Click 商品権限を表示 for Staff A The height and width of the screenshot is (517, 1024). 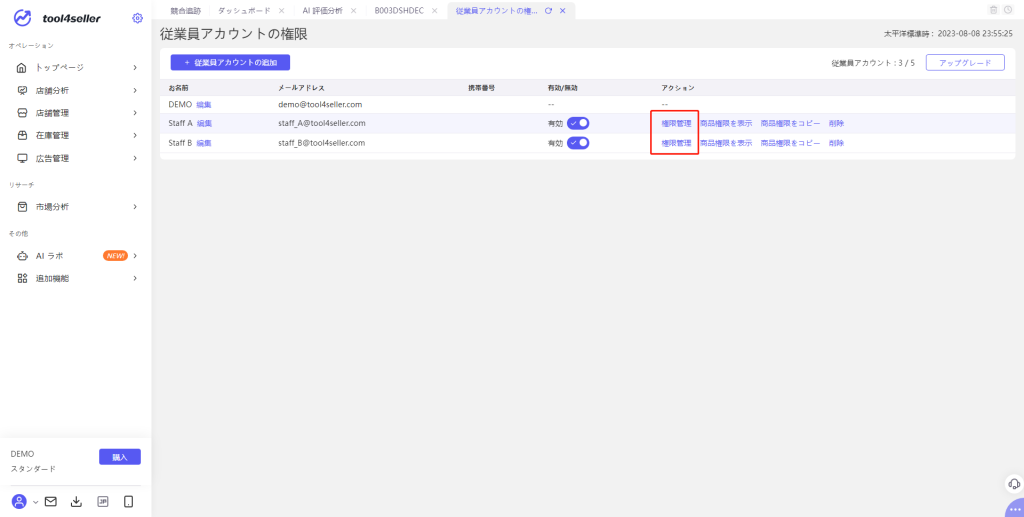(x=726, y=123)
